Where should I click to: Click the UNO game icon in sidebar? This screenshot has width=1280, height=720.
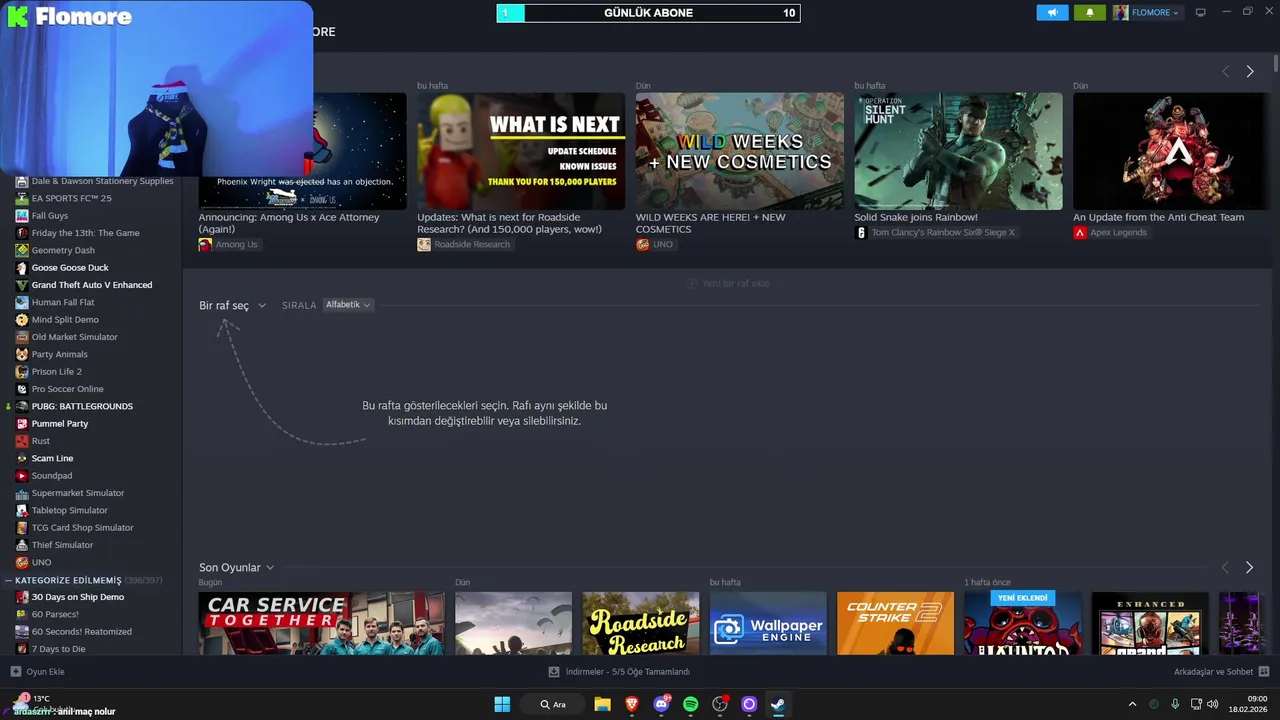22,562
